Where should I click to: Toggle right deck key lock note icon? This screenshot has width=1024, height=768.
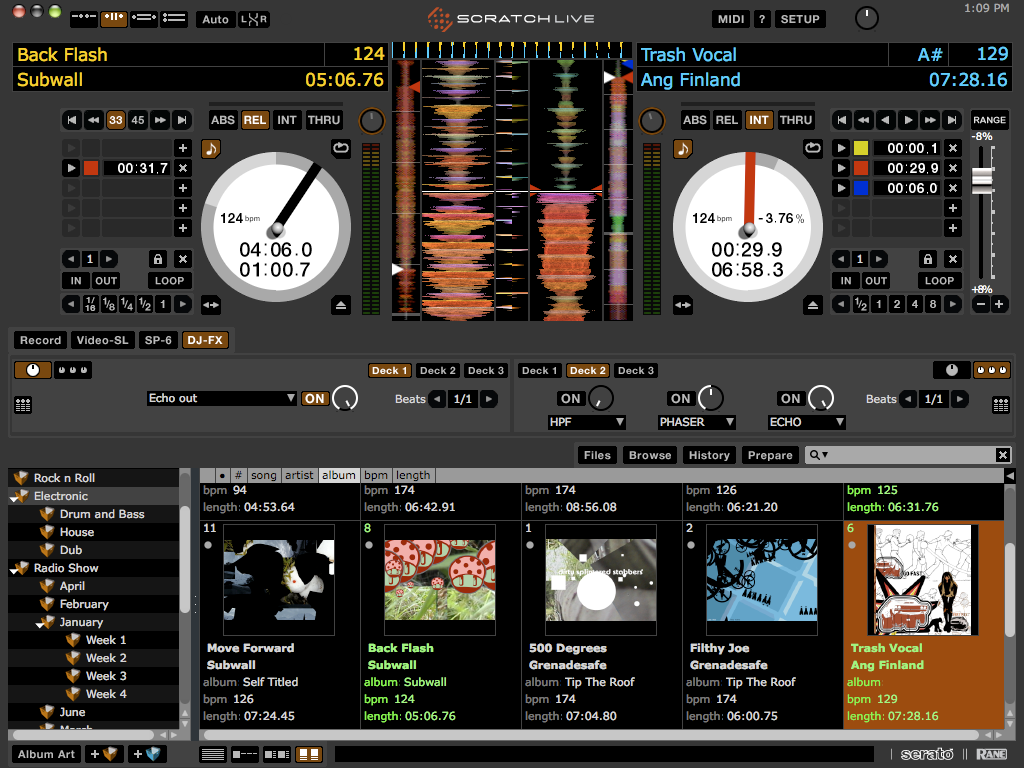(683, 149)
